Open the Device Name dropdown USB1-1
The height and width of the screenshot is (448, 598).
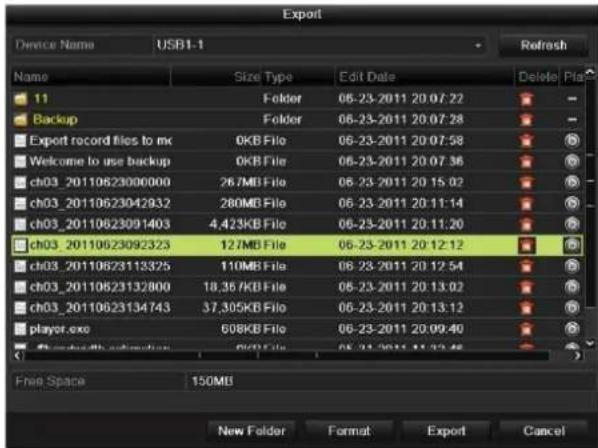click(320, 45)
